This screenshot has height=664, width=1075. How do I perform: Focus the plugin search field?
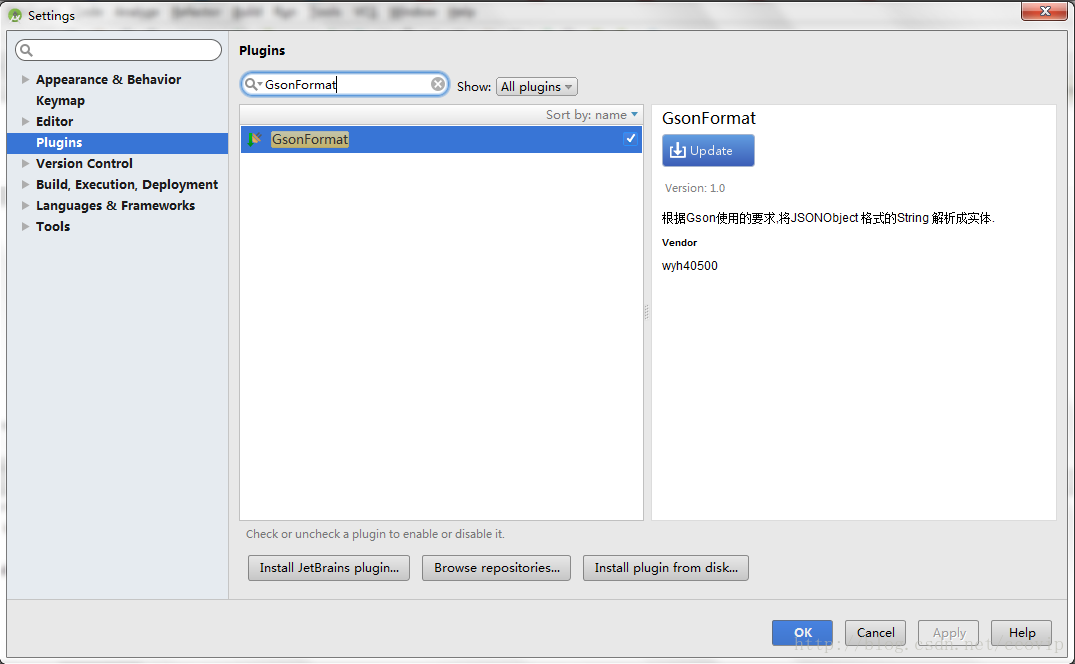point(345,84)
